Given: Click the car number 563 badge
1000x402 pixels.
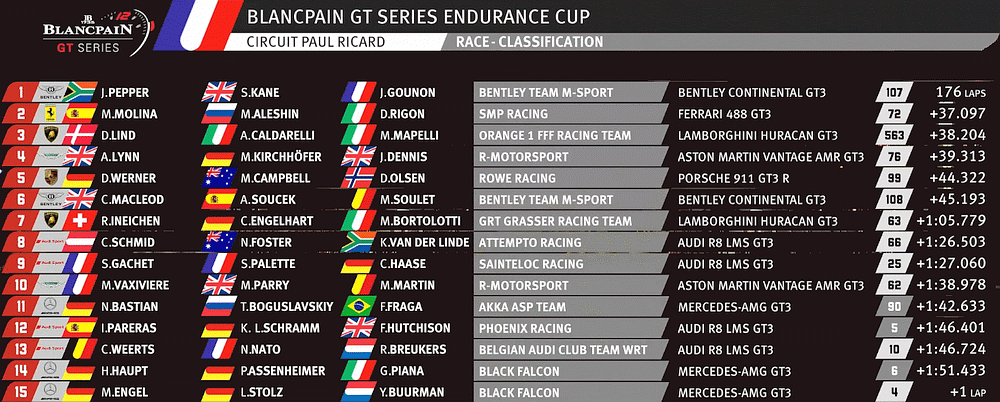Looking at the screenshot, I should click(x=894, y=135).
